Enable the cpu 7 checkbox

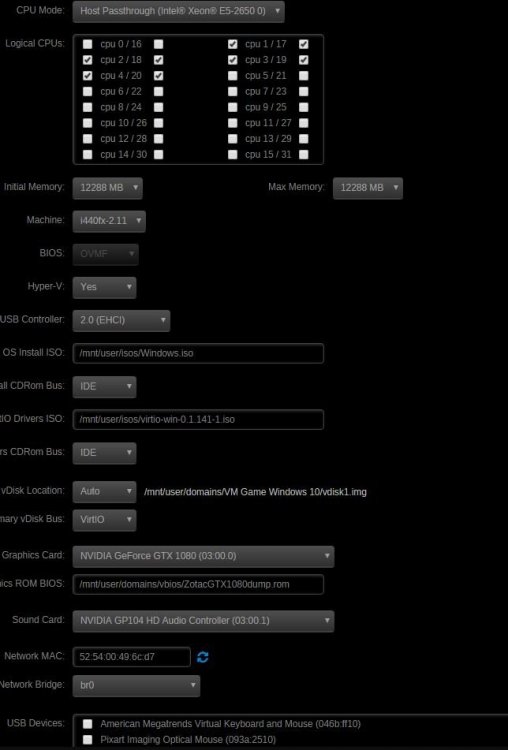(x=232, y=91)
